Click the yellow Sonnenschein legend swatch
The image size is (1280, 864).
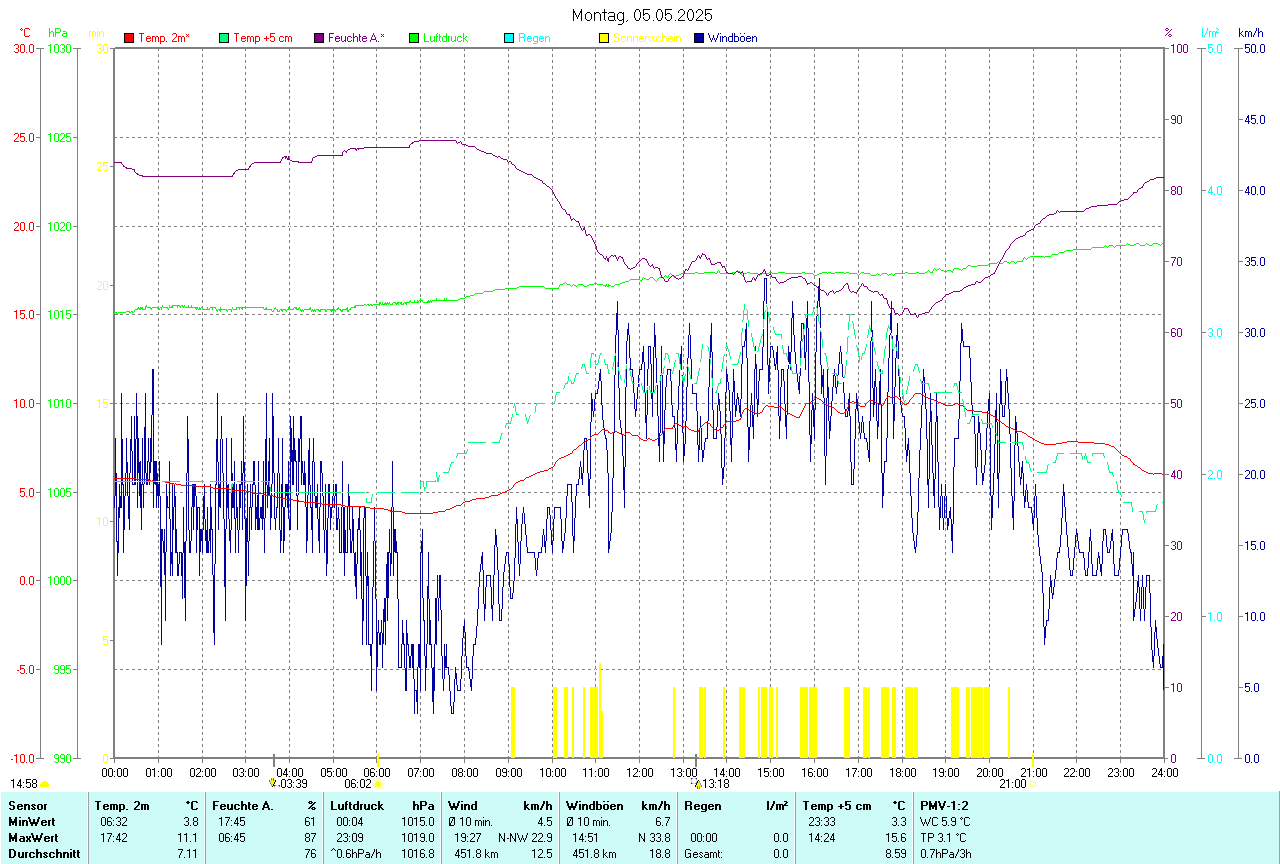pyautogui.click(x=604, y=38)
